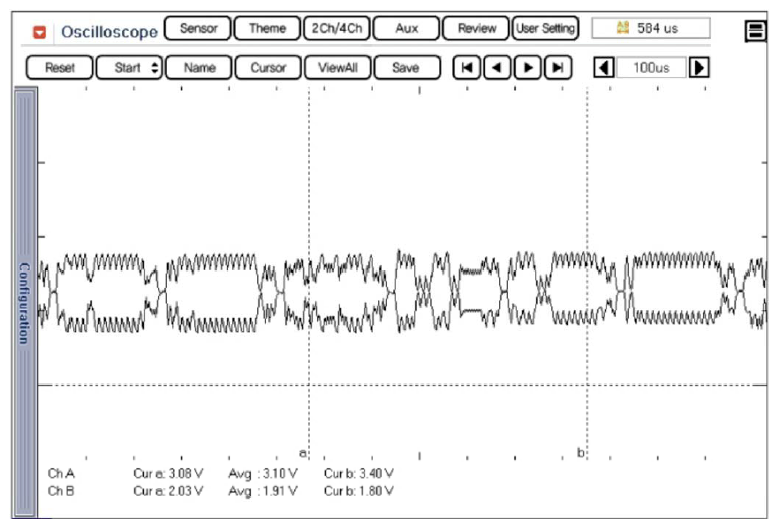This screenshot has width=778, height=528.
Task: Jump to last waveform frame
Action: tap(557, 68)
